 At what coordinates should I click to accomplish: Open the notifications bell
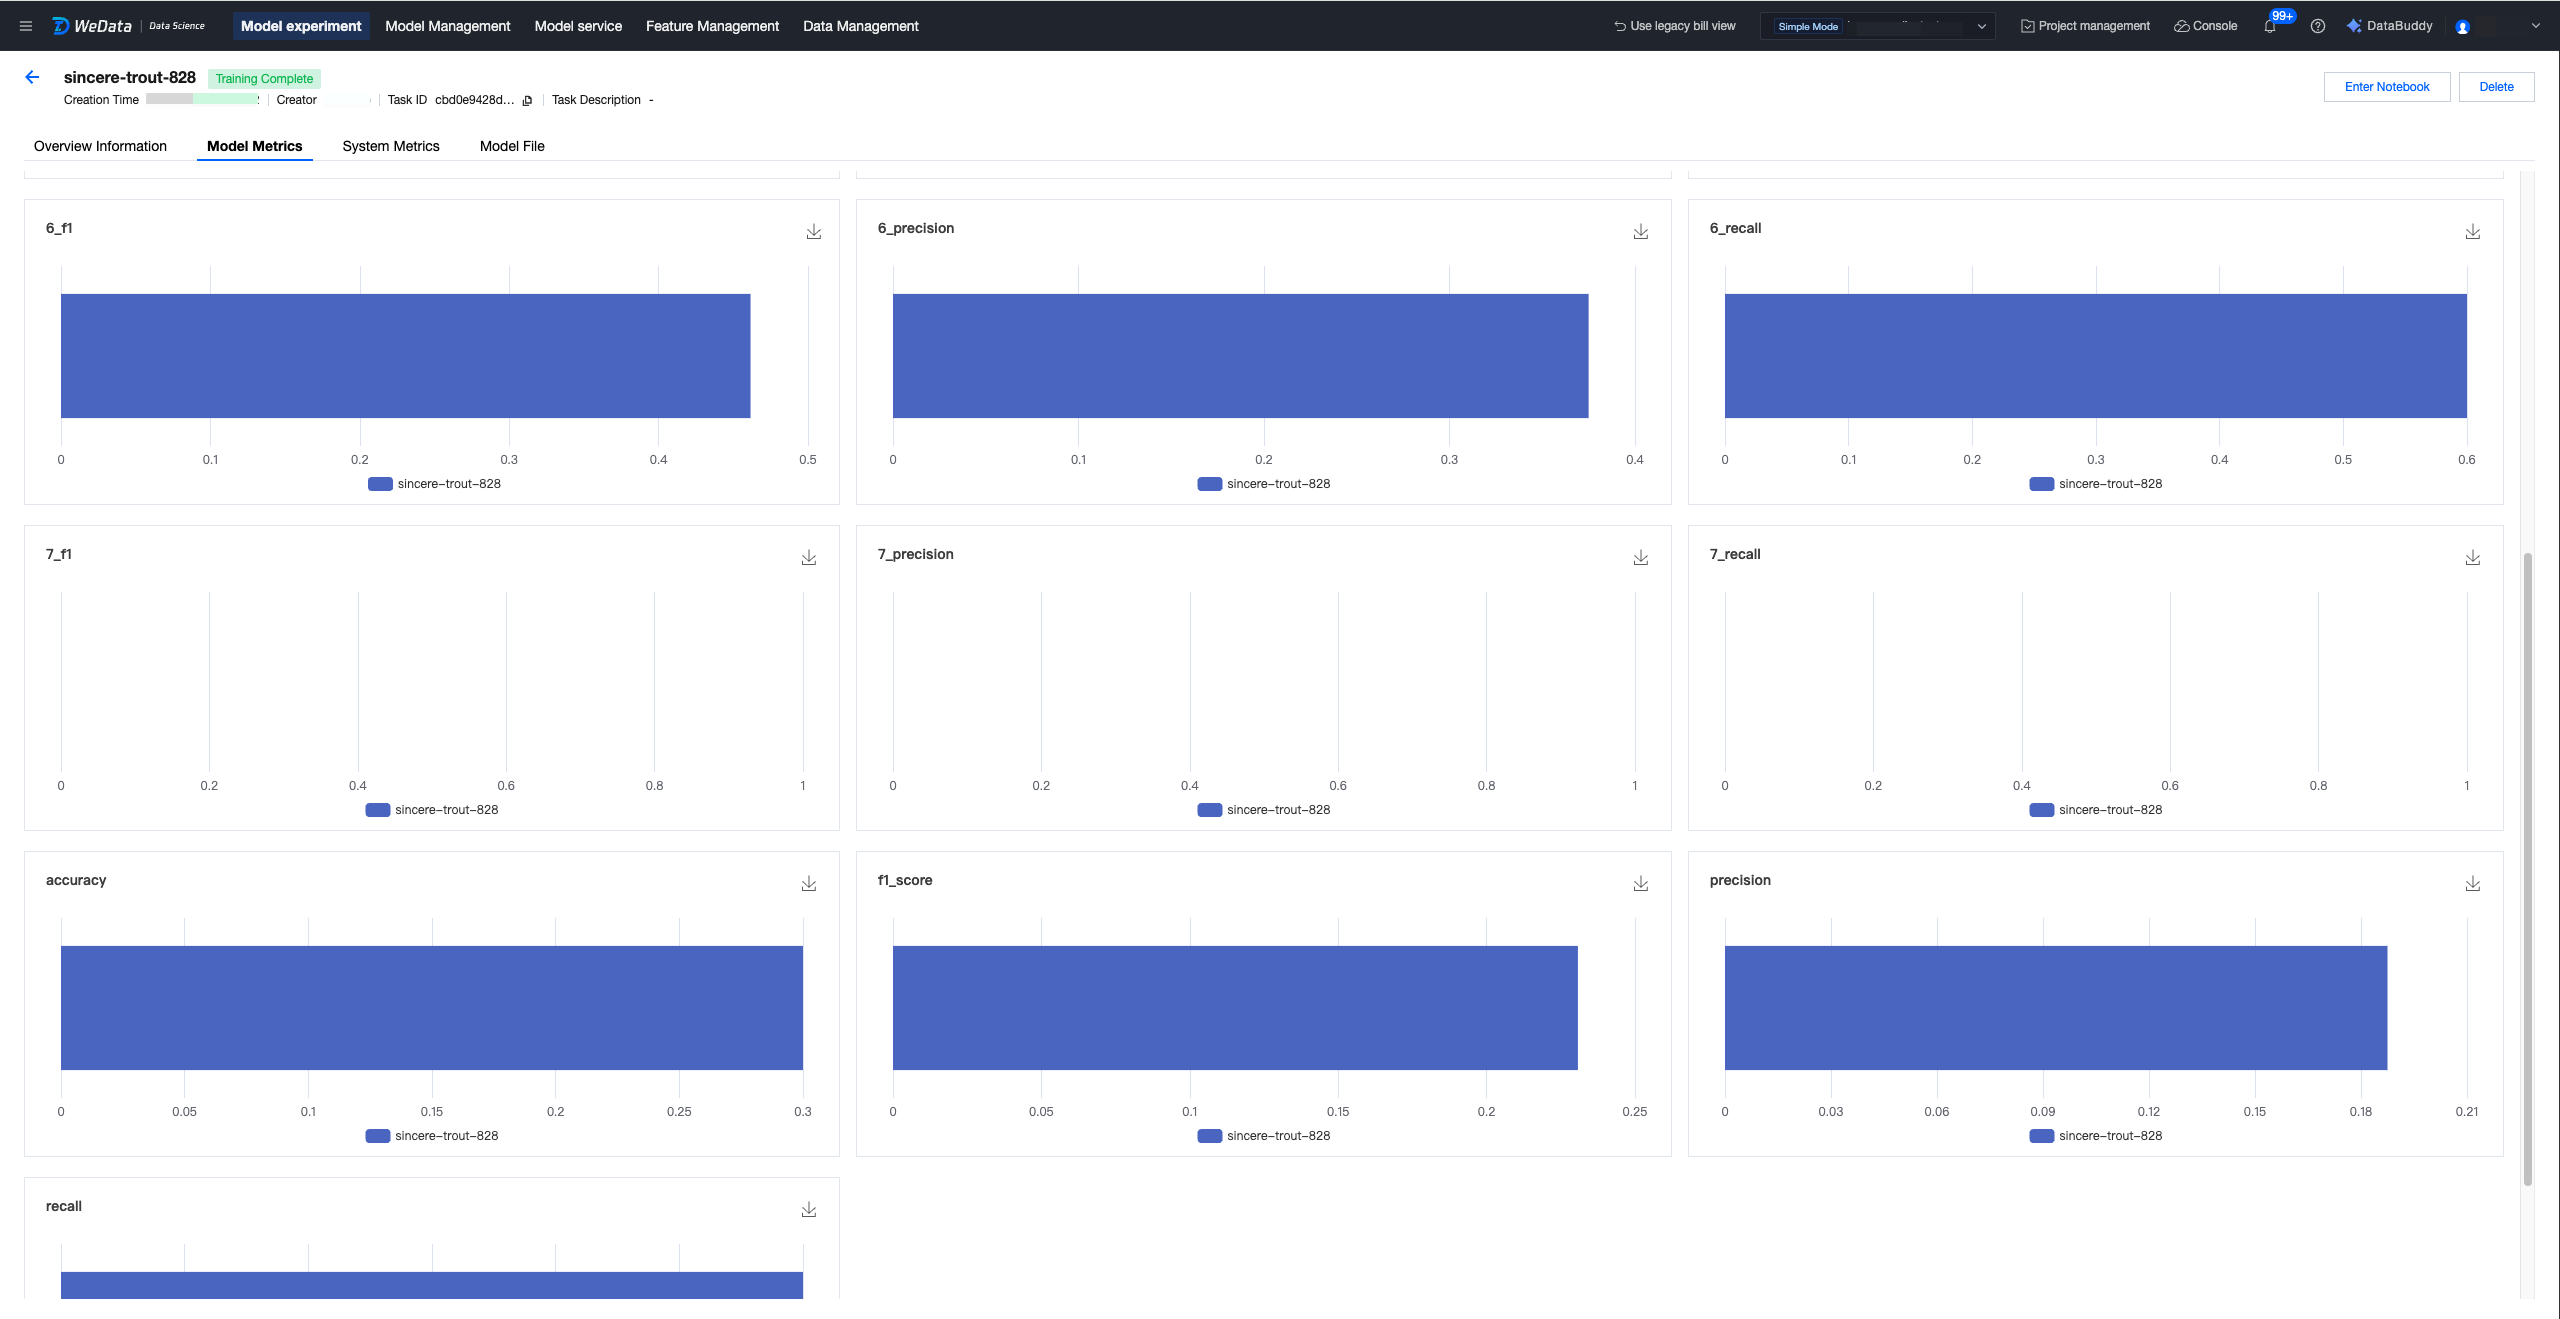[x=2269, y=26]
